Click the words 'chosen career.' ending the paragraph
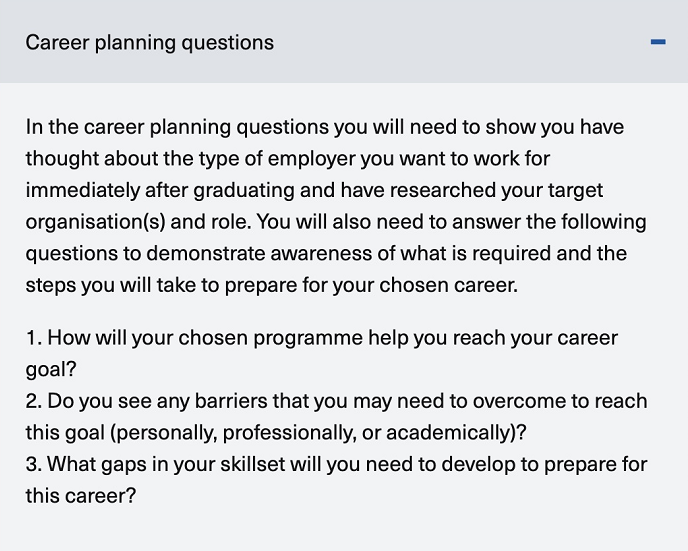 click(x=448, y=285)
